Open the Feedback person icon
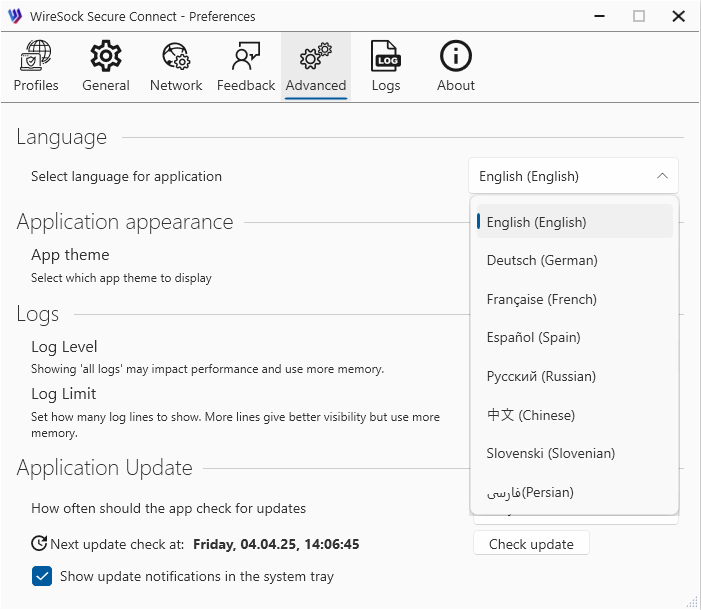Viewport: 701px width, 610px height. point(246,55)
